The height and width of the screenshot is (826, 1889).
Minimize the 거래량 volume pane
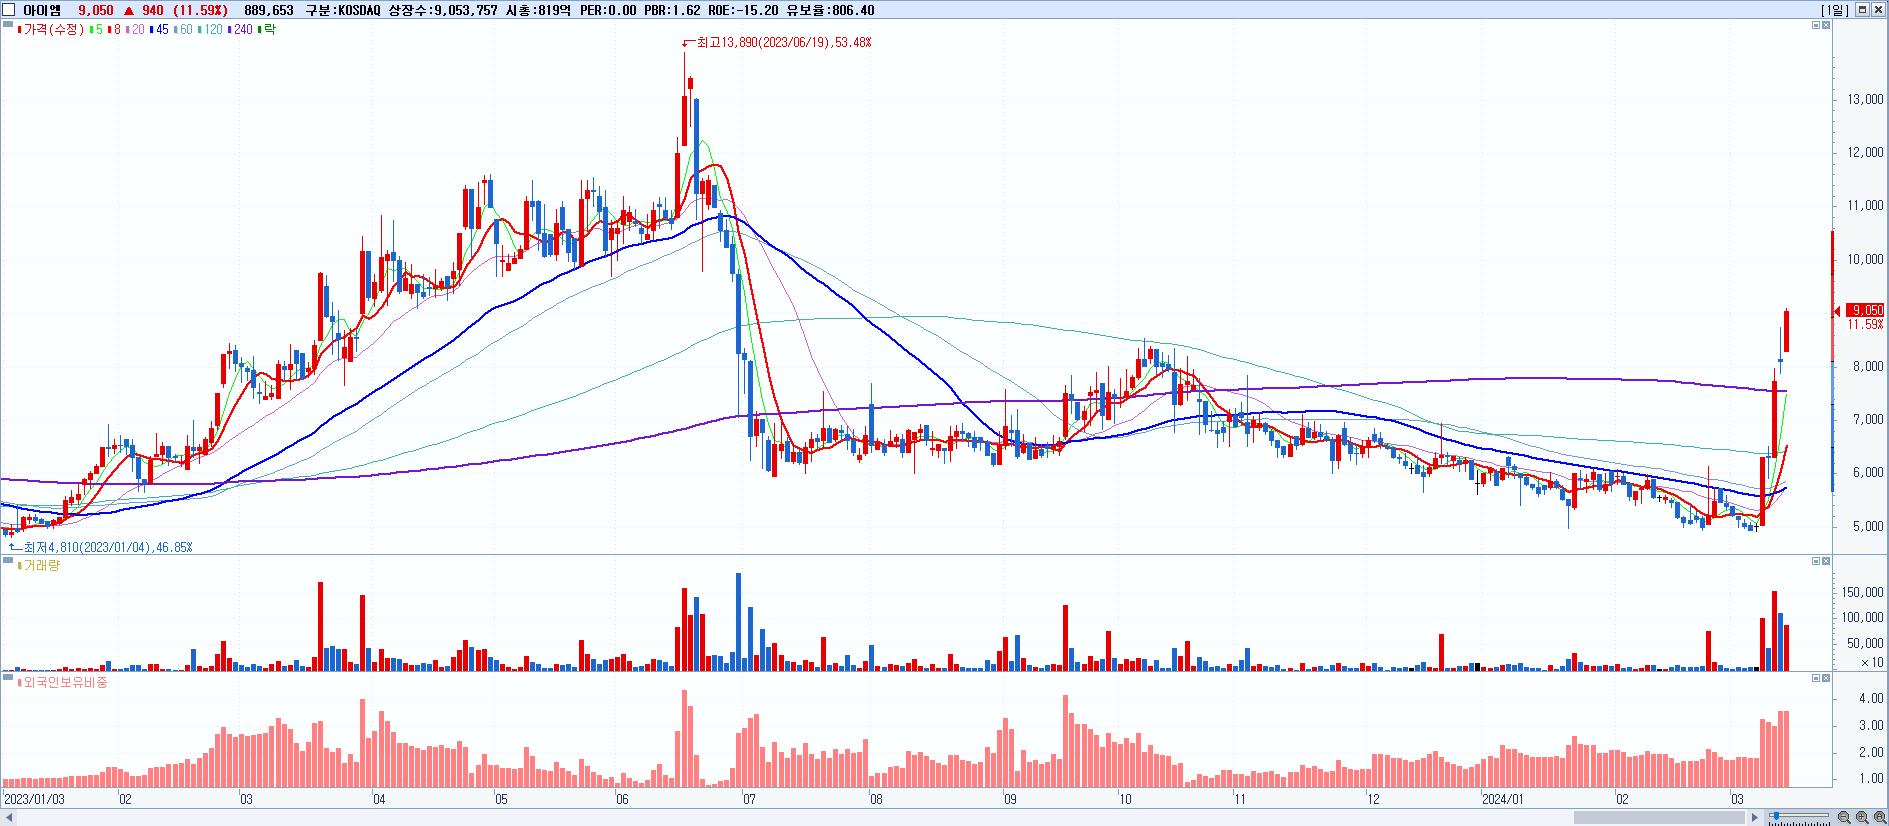click(1816, 561)
